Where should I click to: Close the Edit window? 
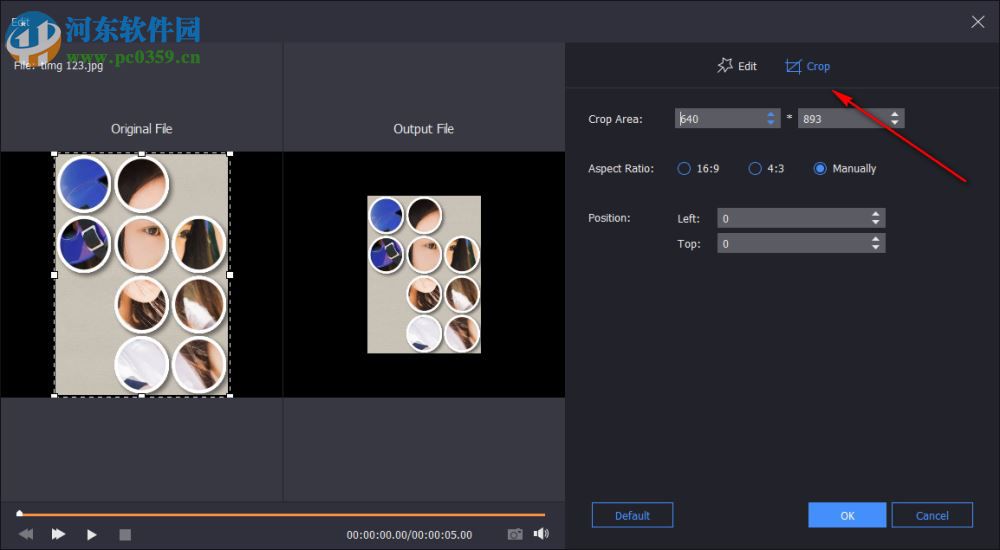click(977, 22)
